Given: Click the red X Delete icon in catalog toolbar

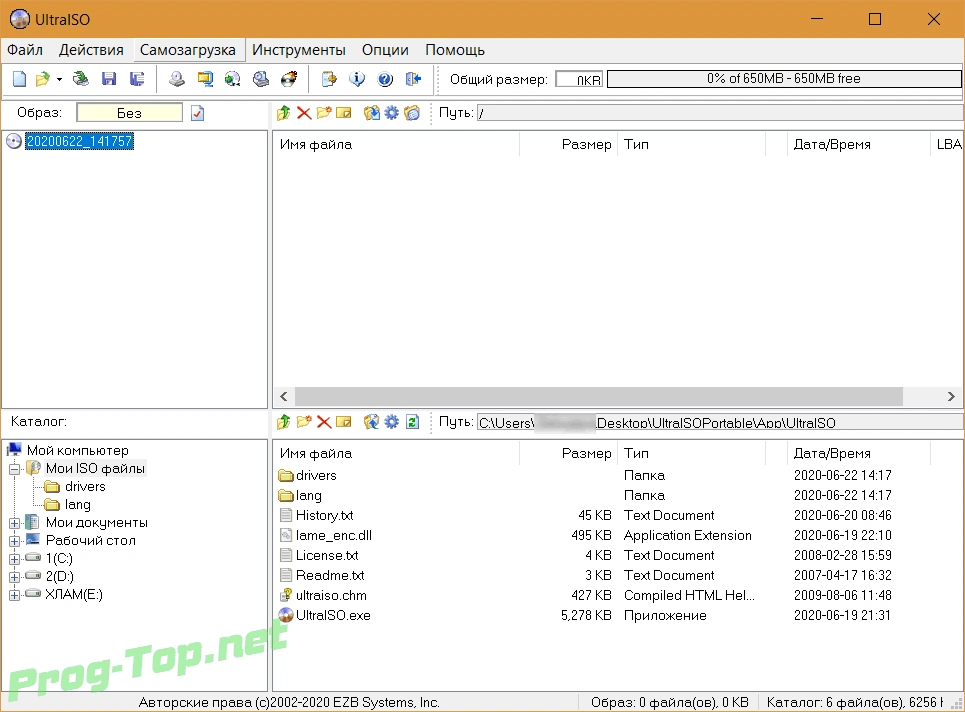Looking at the screenshot, I should (x=324, y=422).
